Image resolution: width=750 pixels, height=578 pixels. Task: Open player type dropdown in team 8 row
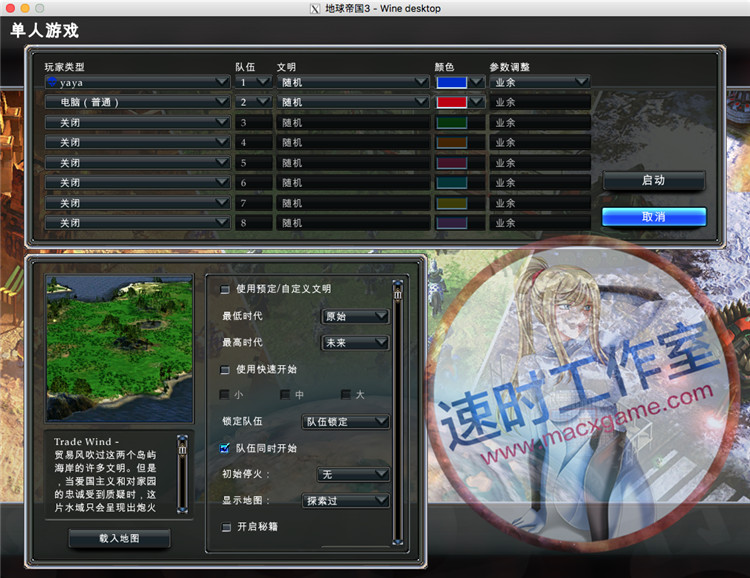point(138,222)
